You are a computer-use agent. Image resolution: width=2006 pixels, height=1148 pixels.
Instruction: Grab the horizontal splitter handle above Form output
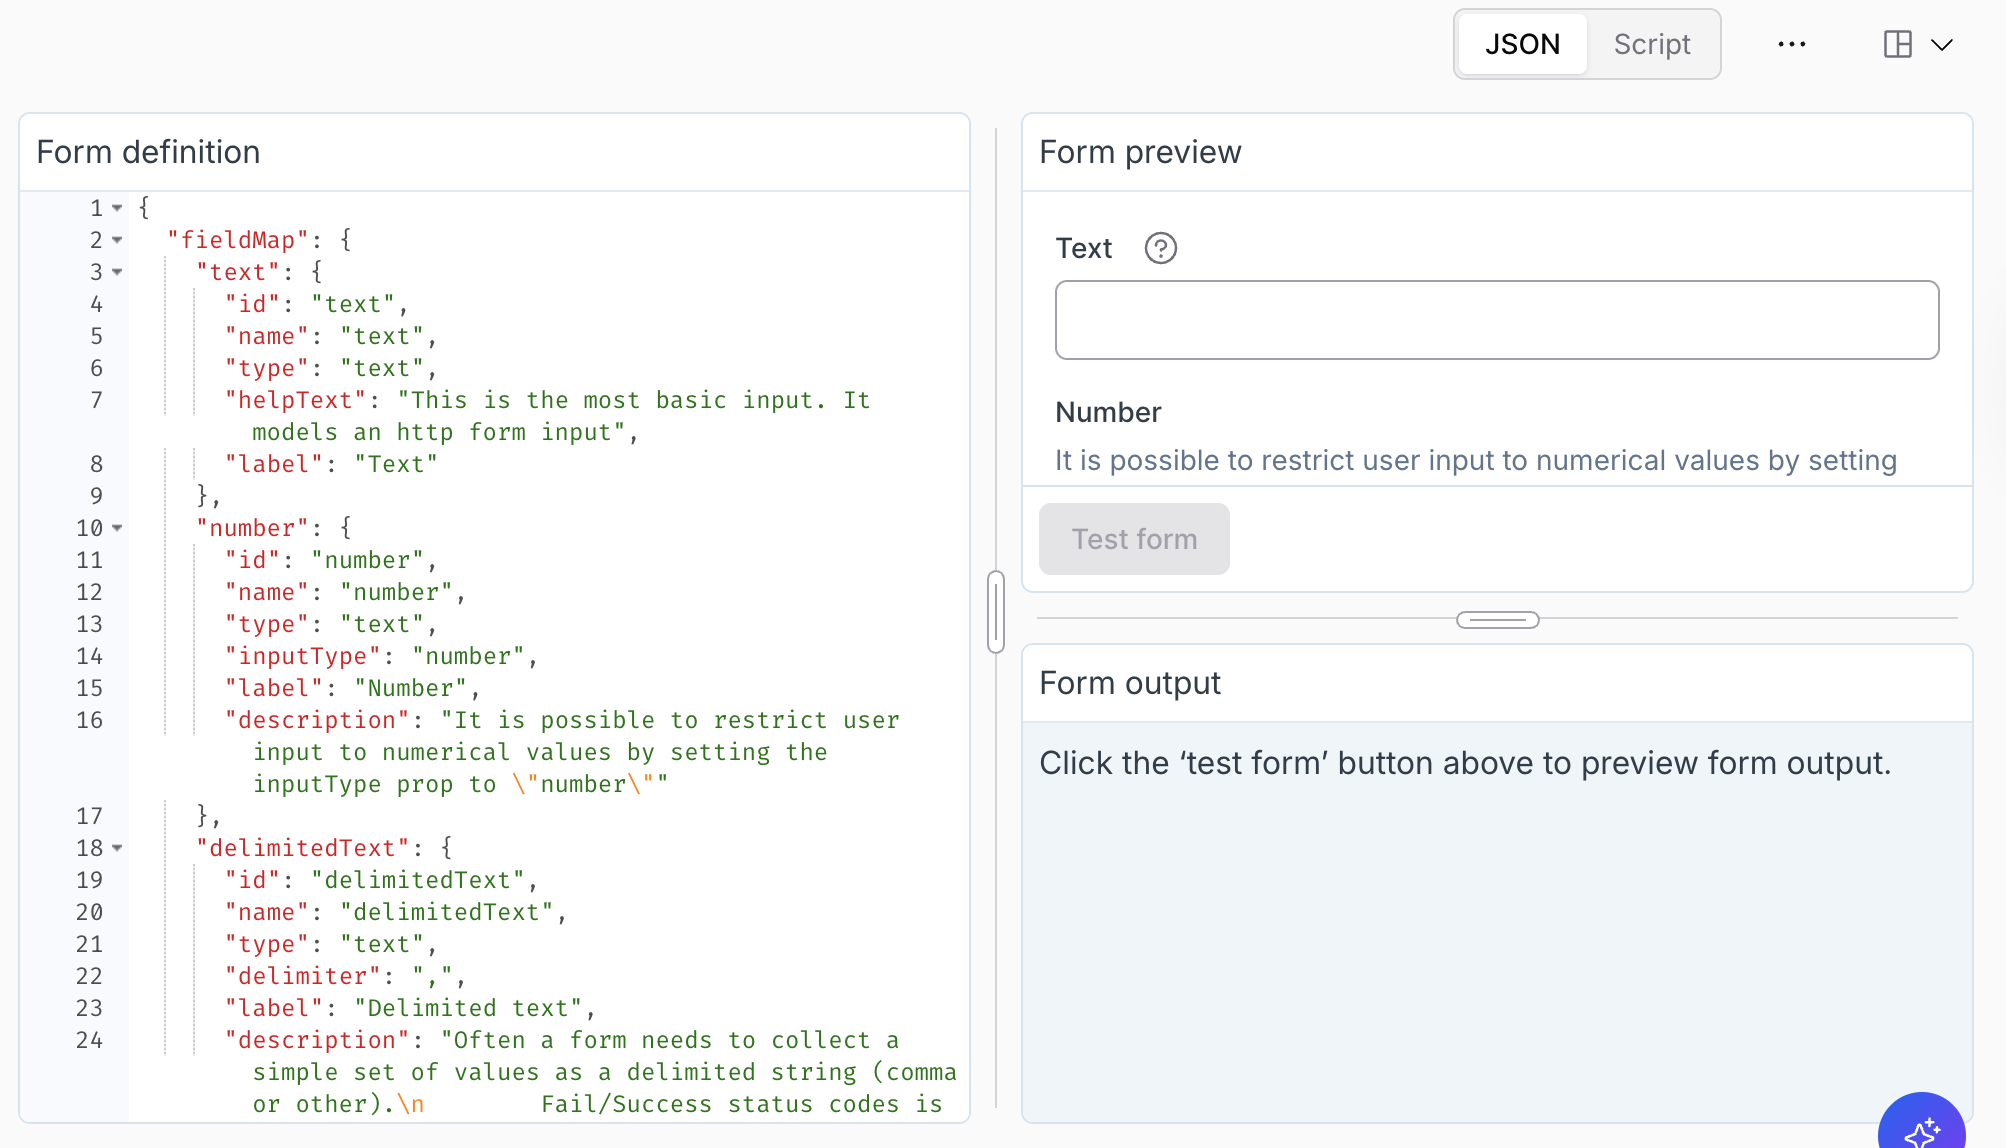pyautogui.click(x=1497, y=620)
